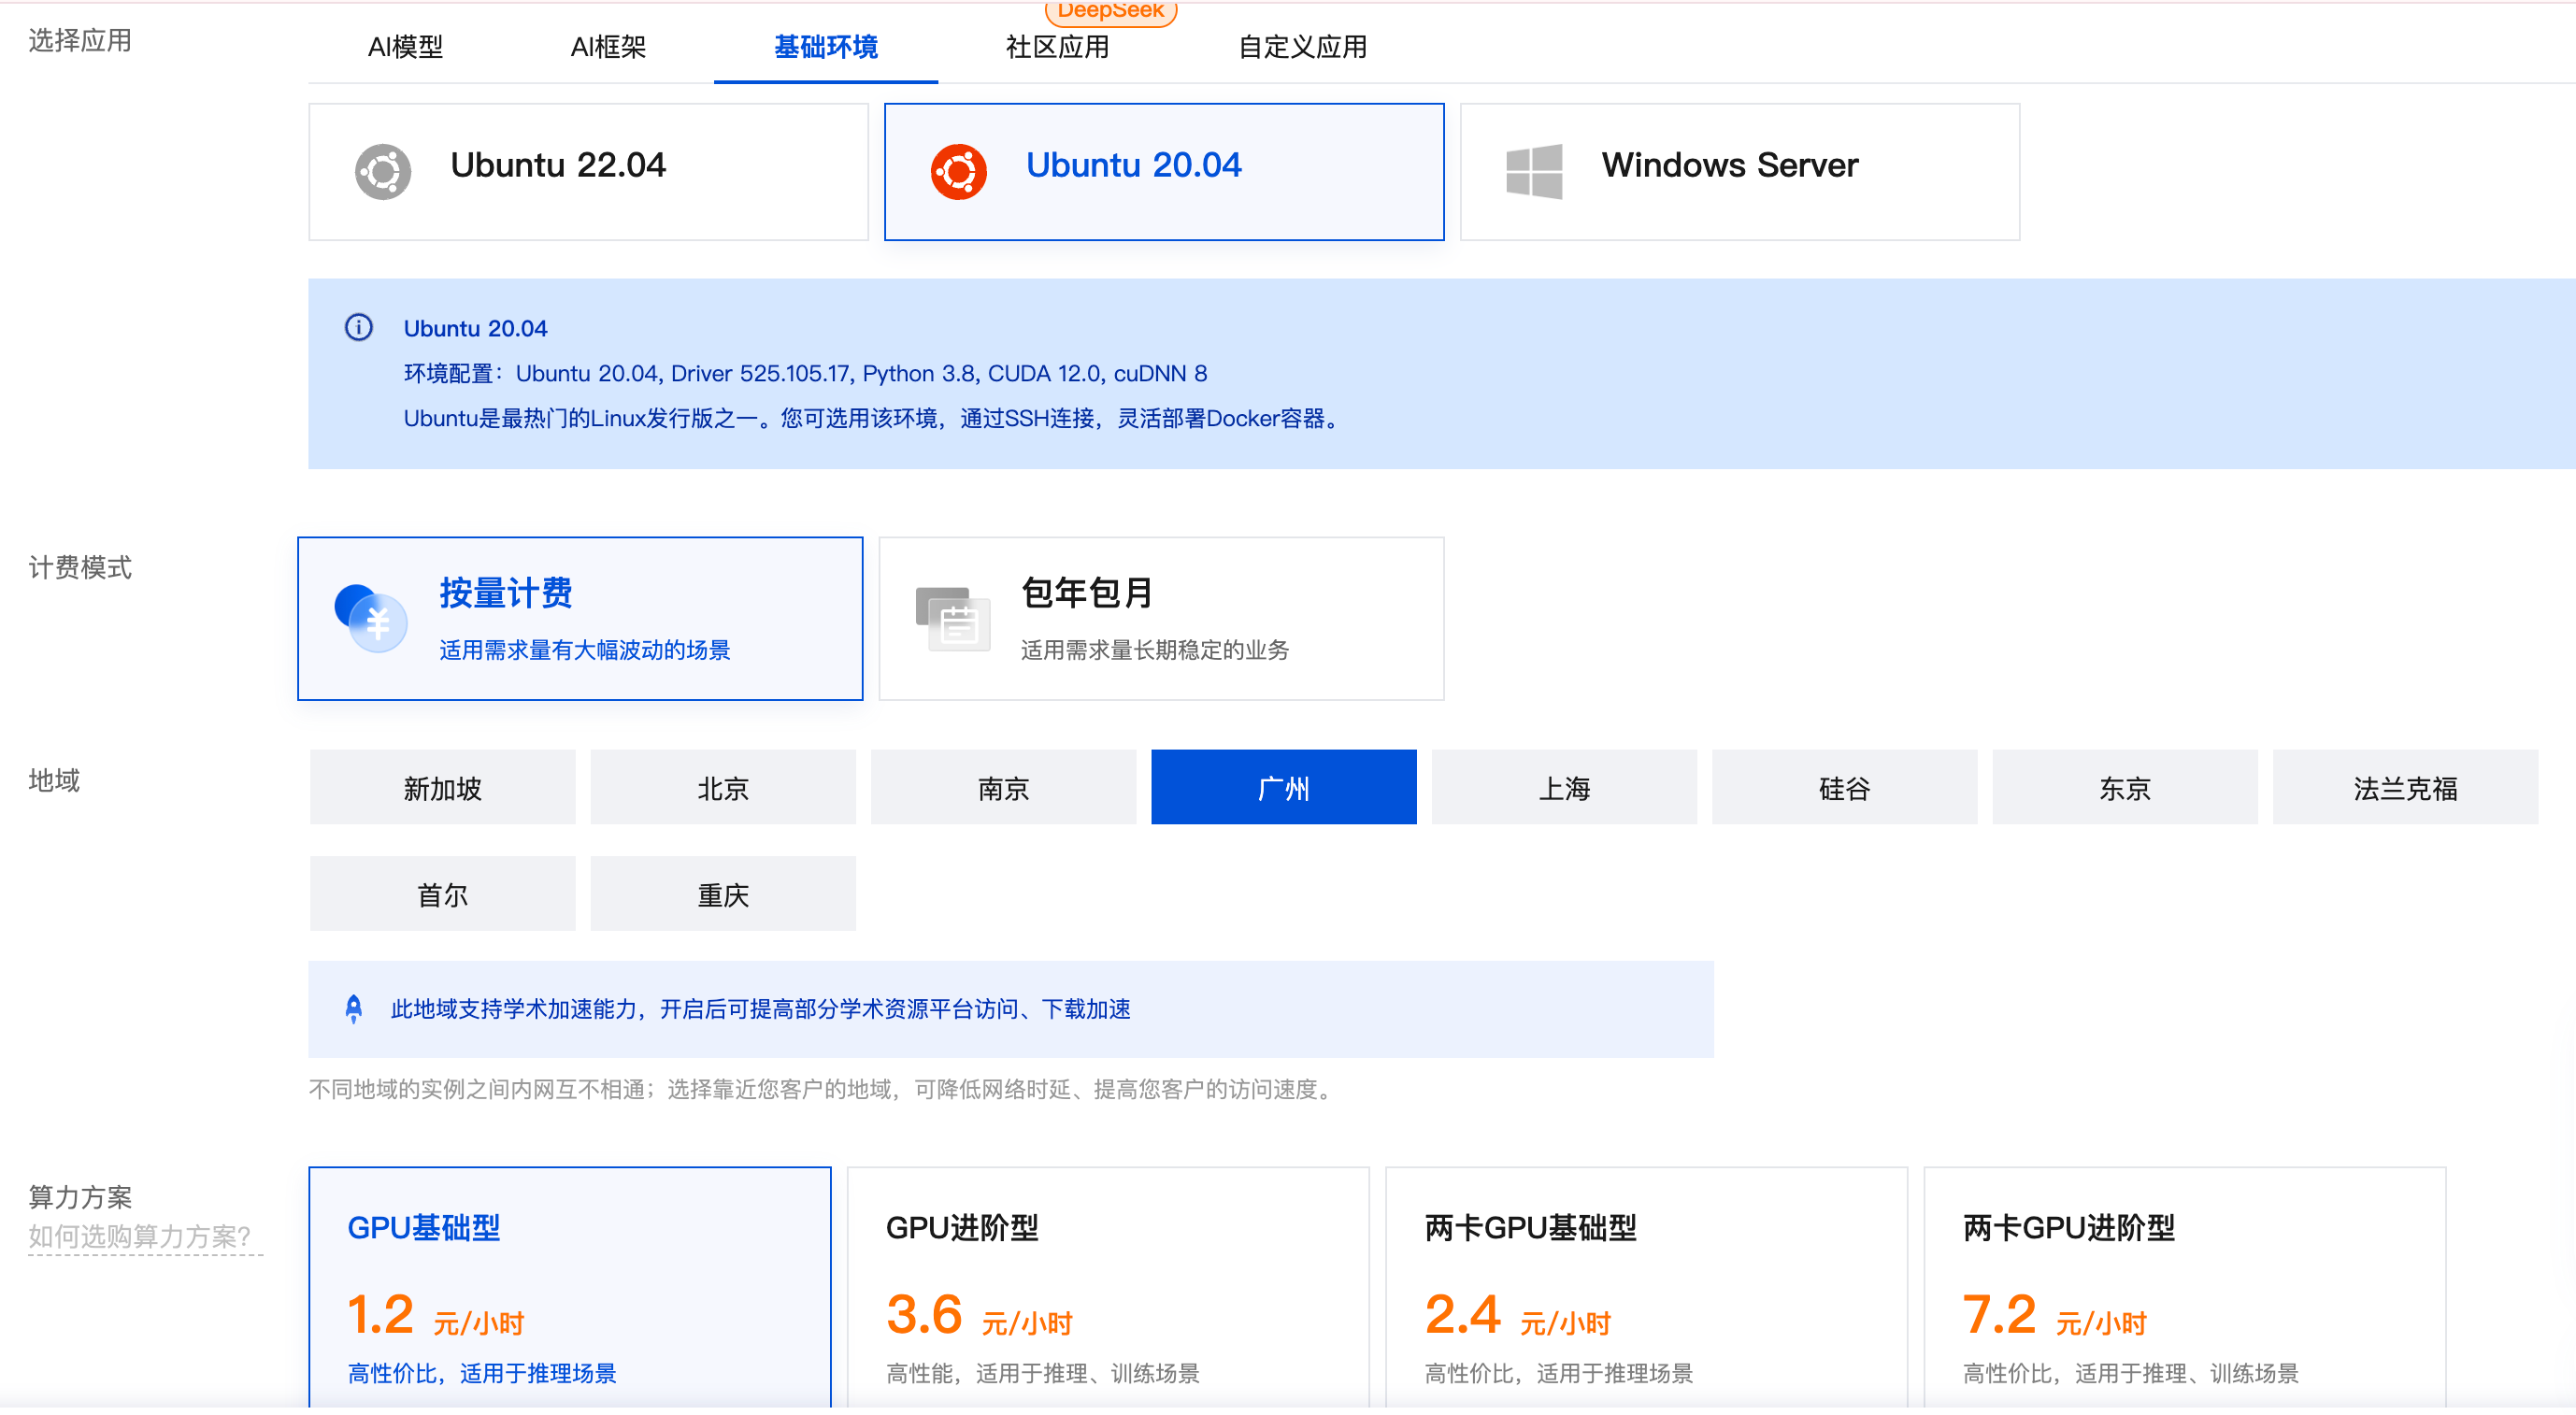The image size is (2576, 1415).
Task: Choose the Windows Server environment card
Action: [1740, 172]
